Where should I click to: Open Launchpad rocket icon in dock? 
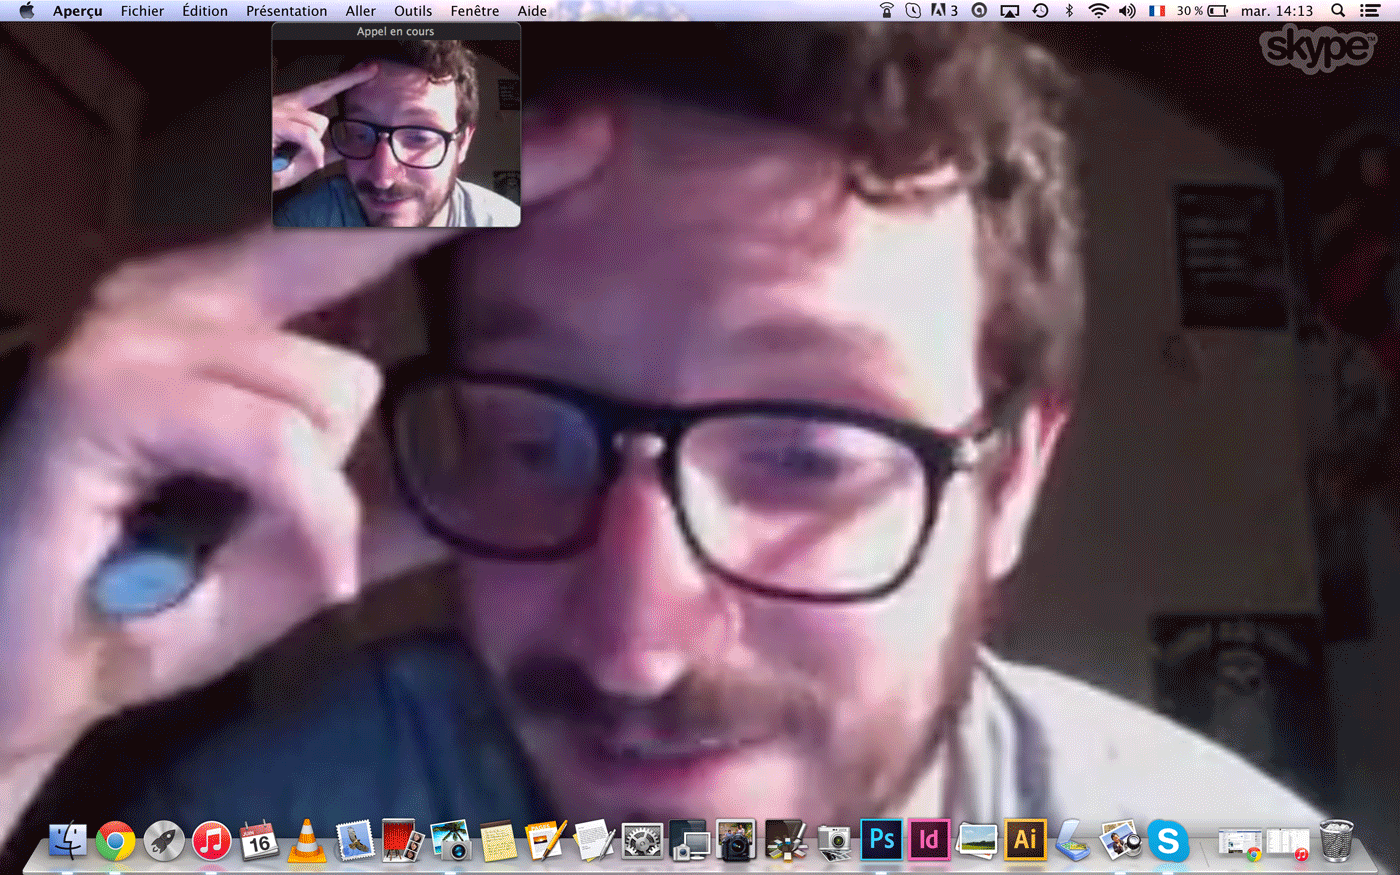pyautogui.click(x=163, y=841)
